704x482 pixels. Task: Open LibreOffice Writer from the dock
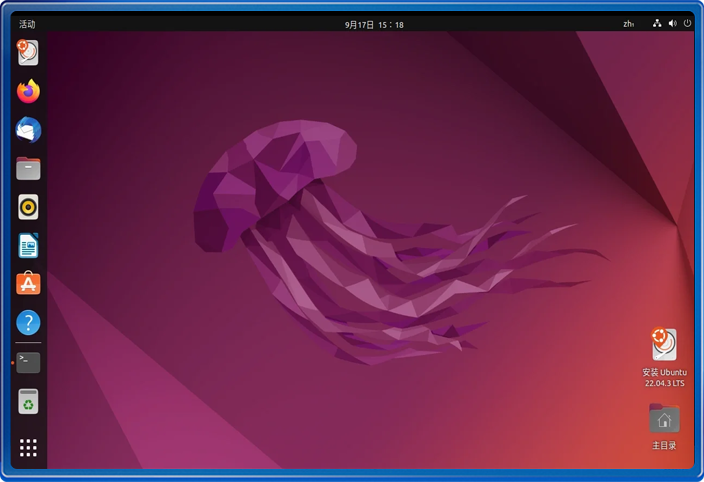click(28, 245)
